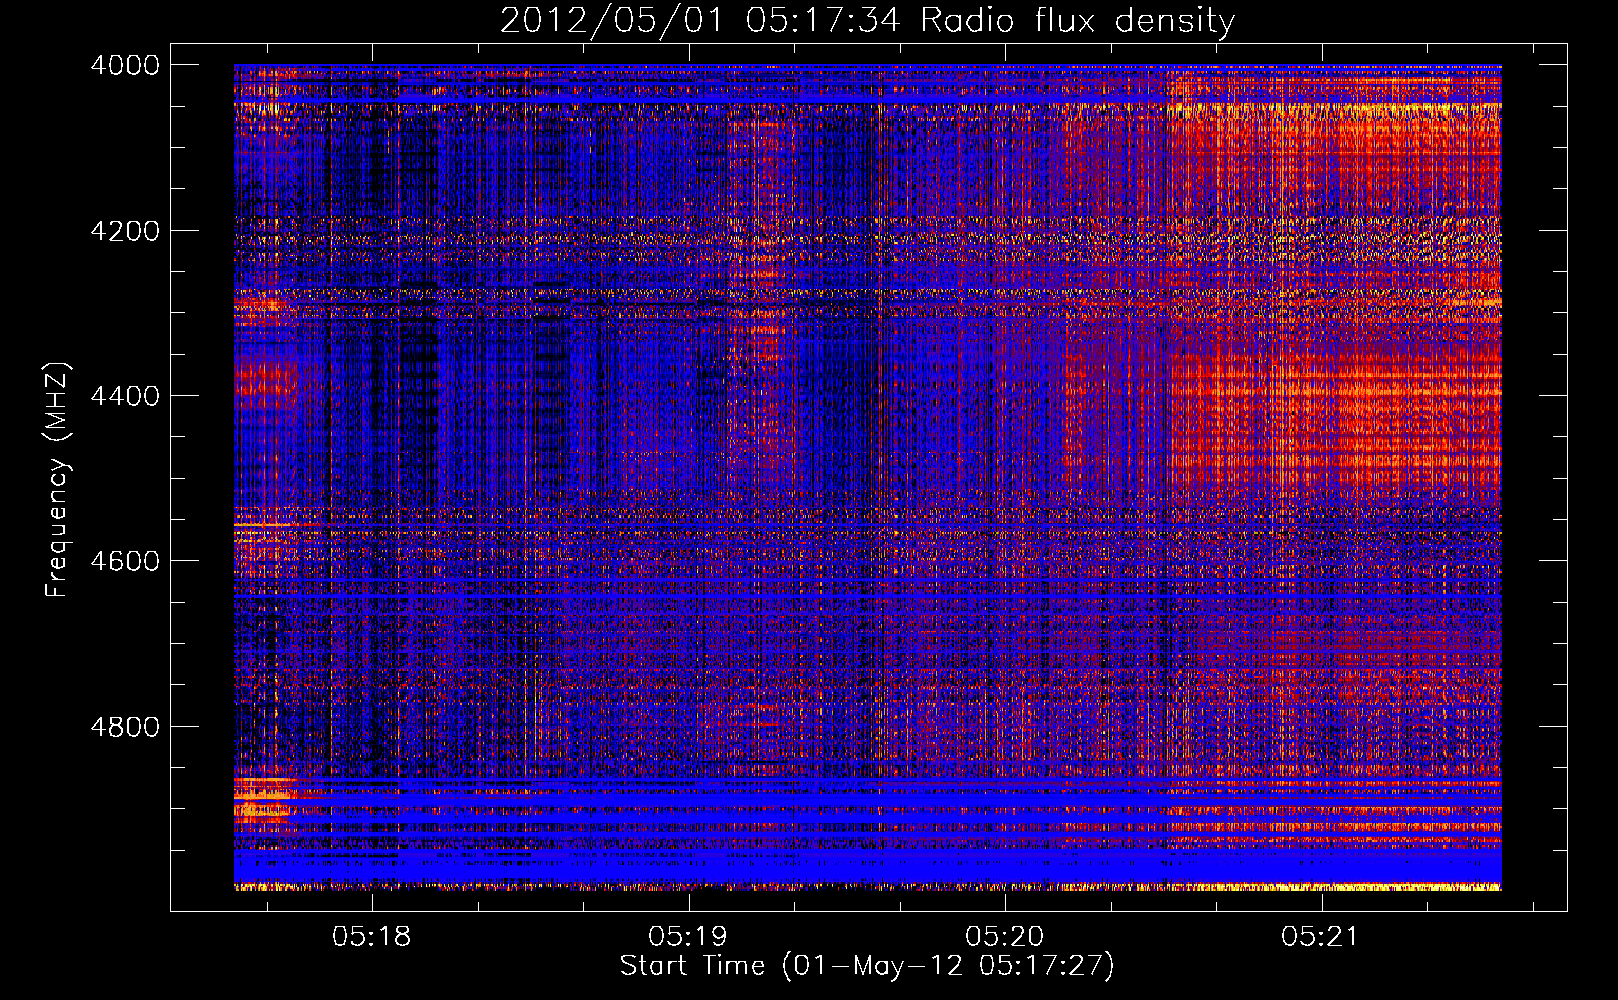Click the "Frequency (MHZ)" axis title
The image size is (1618, 1000).
pyautogui.click(x=57, y=480)
